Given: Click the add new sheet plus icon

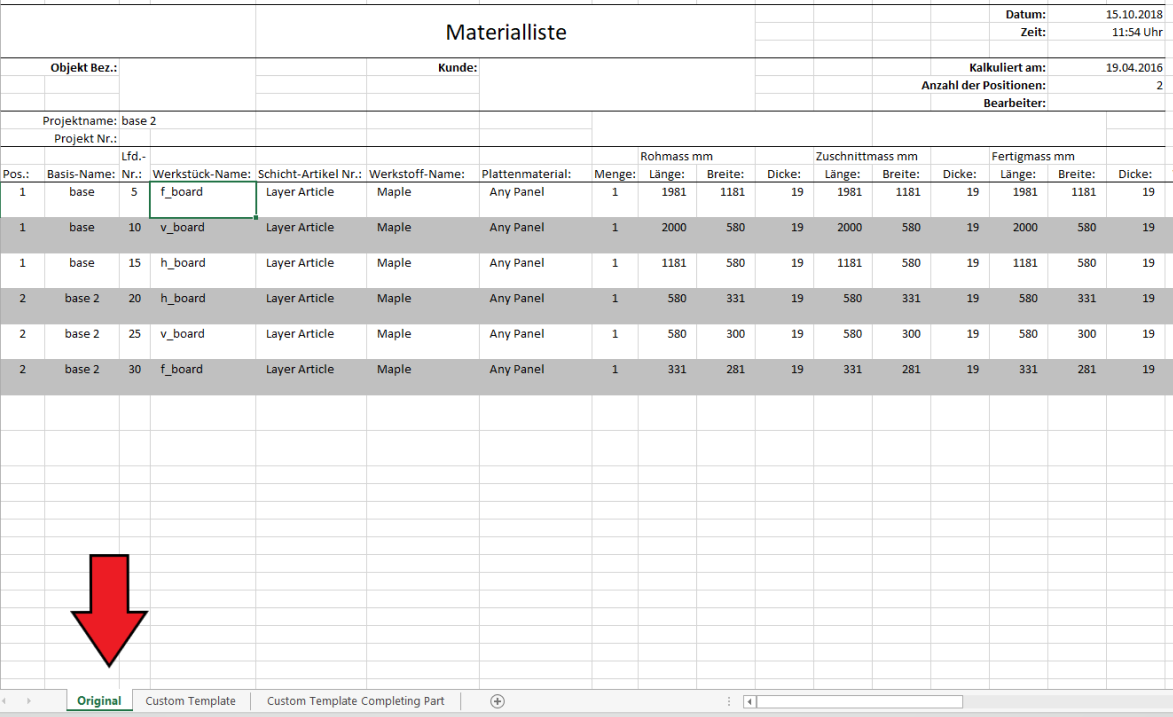Looking at the screenshot, I should pos(497,701).
